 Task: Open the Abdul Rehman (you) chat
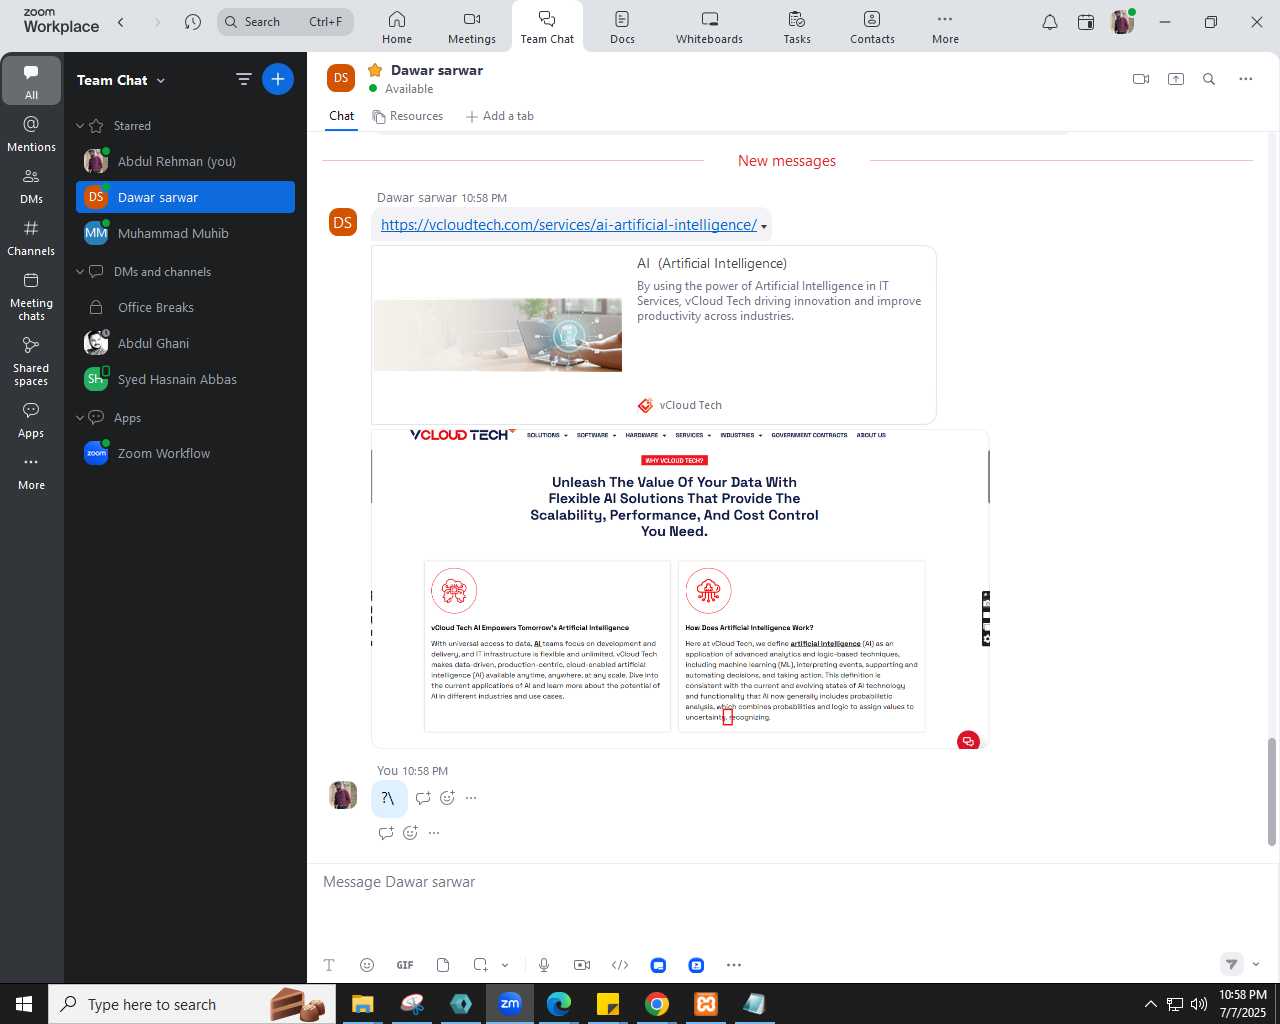pyautogui.click(x=185, y=161)
